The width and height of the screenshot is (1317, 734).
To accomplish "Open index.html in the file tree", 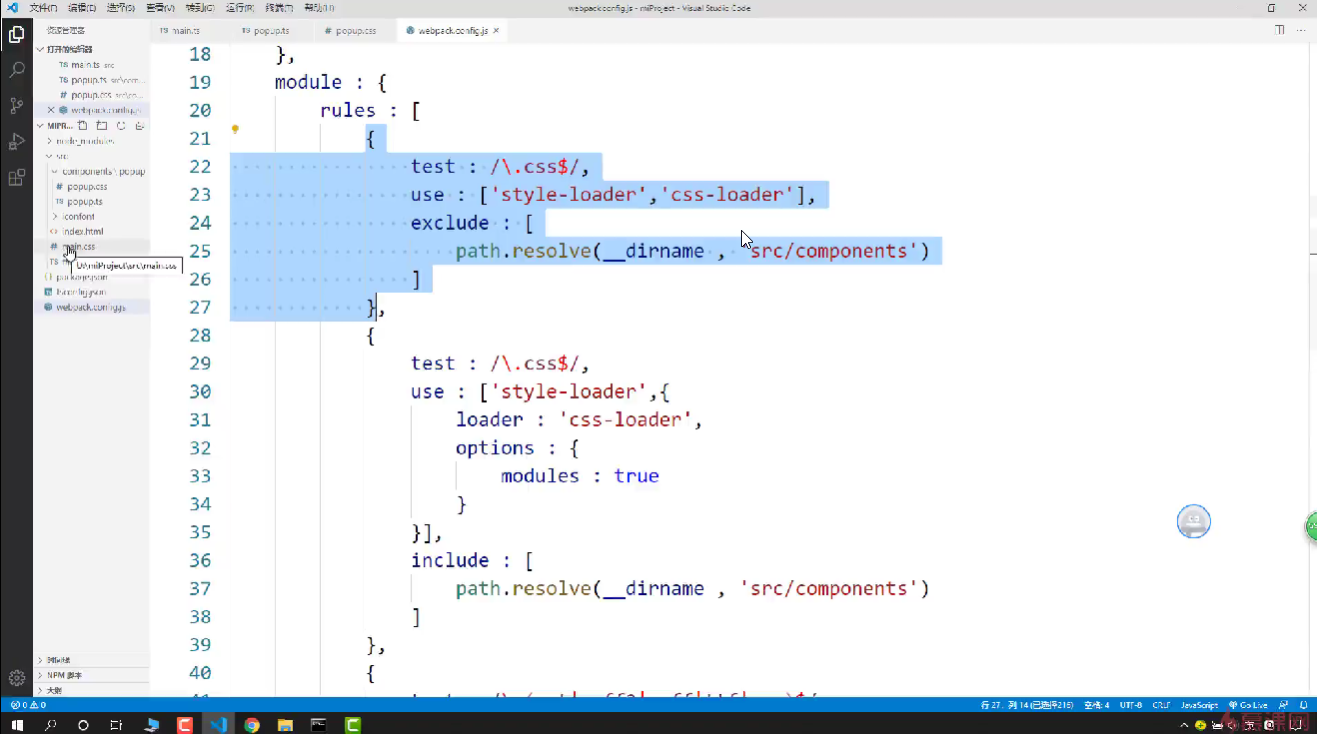I will coord(83,231).
